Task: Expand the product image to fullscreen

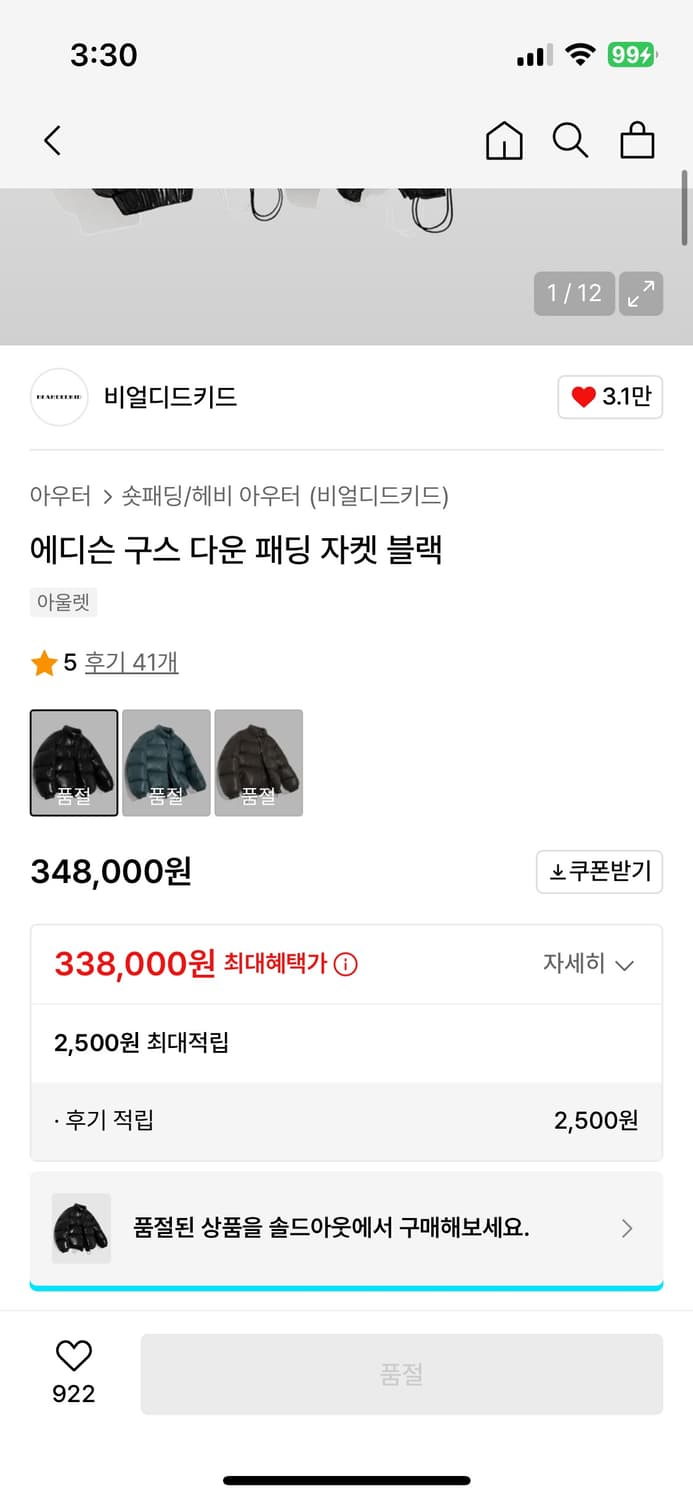Action: (641, 293)
